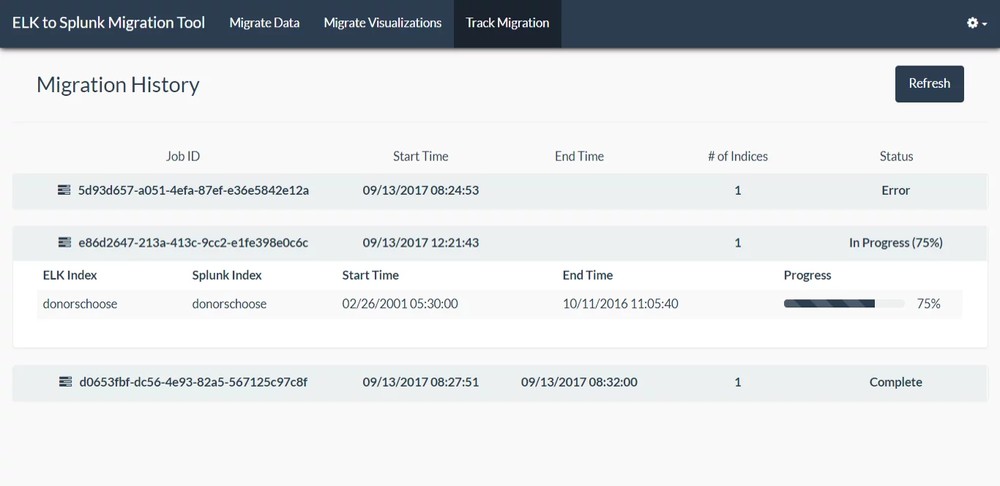Click the 75% progress bar
This screenshot has width=1000, height=486.
[x=843, y=304]
